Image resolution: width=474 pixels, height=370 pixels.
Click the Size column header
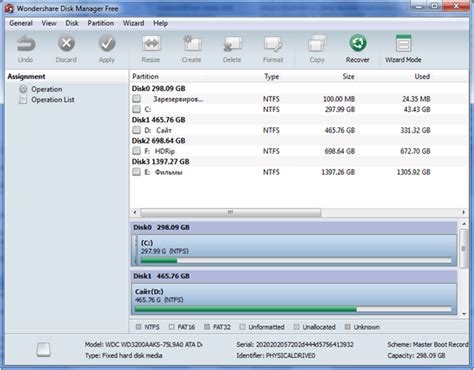pyautogui.click(x=348, y=76)
